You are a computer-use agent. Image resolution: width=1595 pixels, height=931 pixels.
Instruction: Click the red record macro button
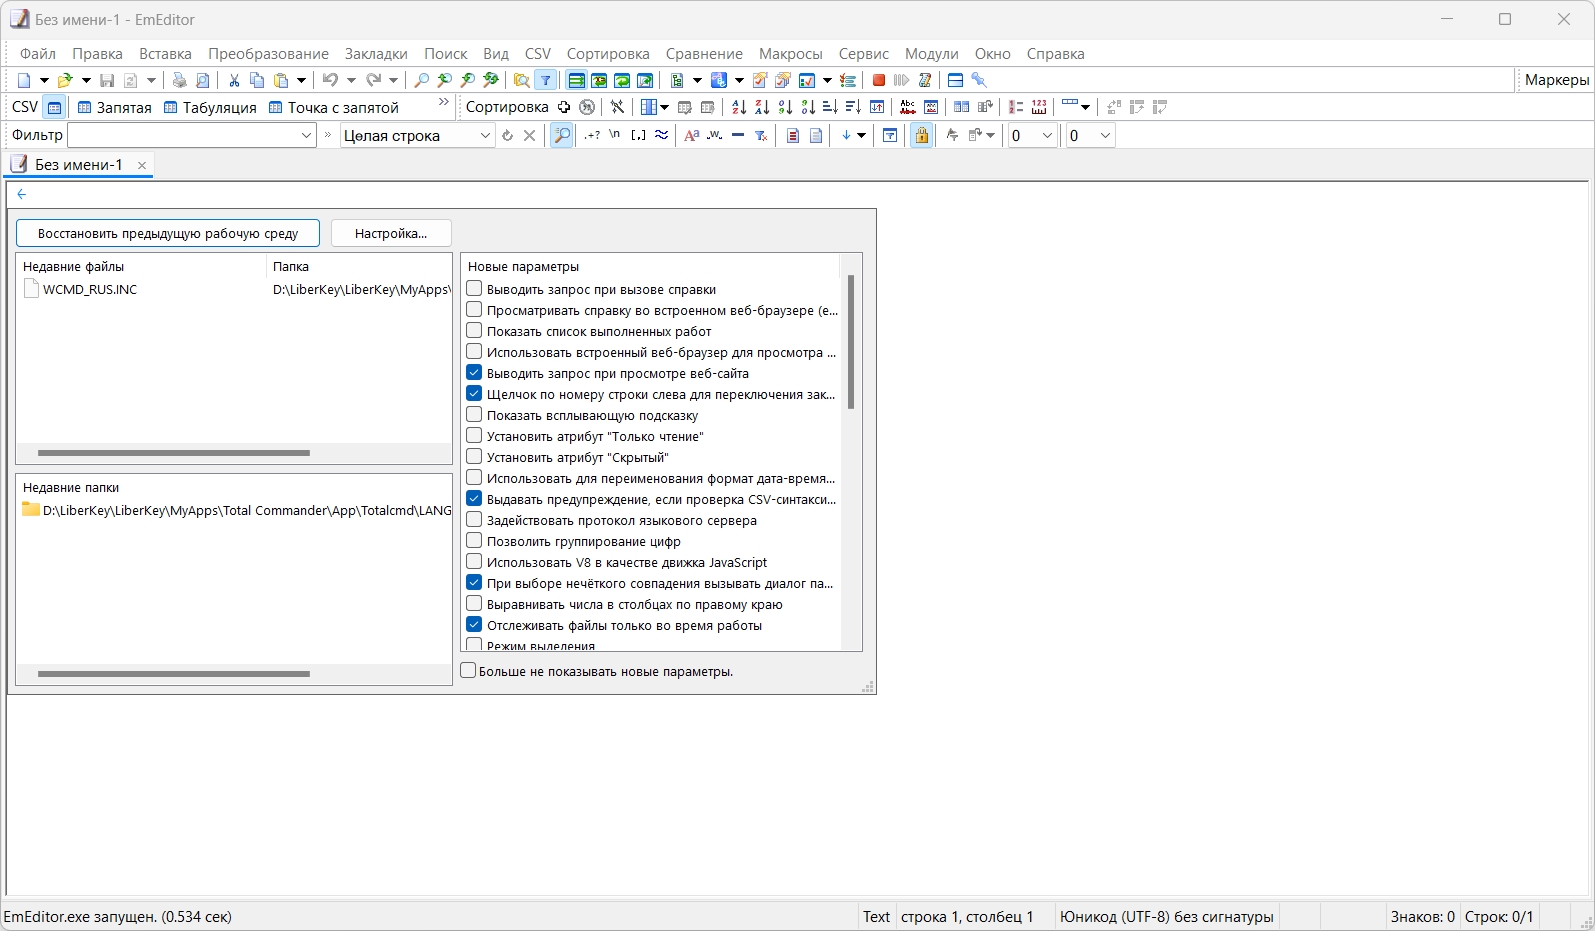[x=878, y=80]
